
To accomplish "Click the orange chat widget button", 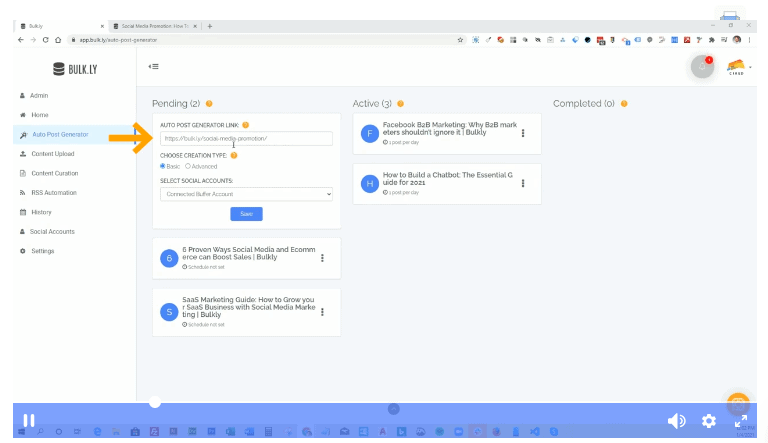I will 738,404.
